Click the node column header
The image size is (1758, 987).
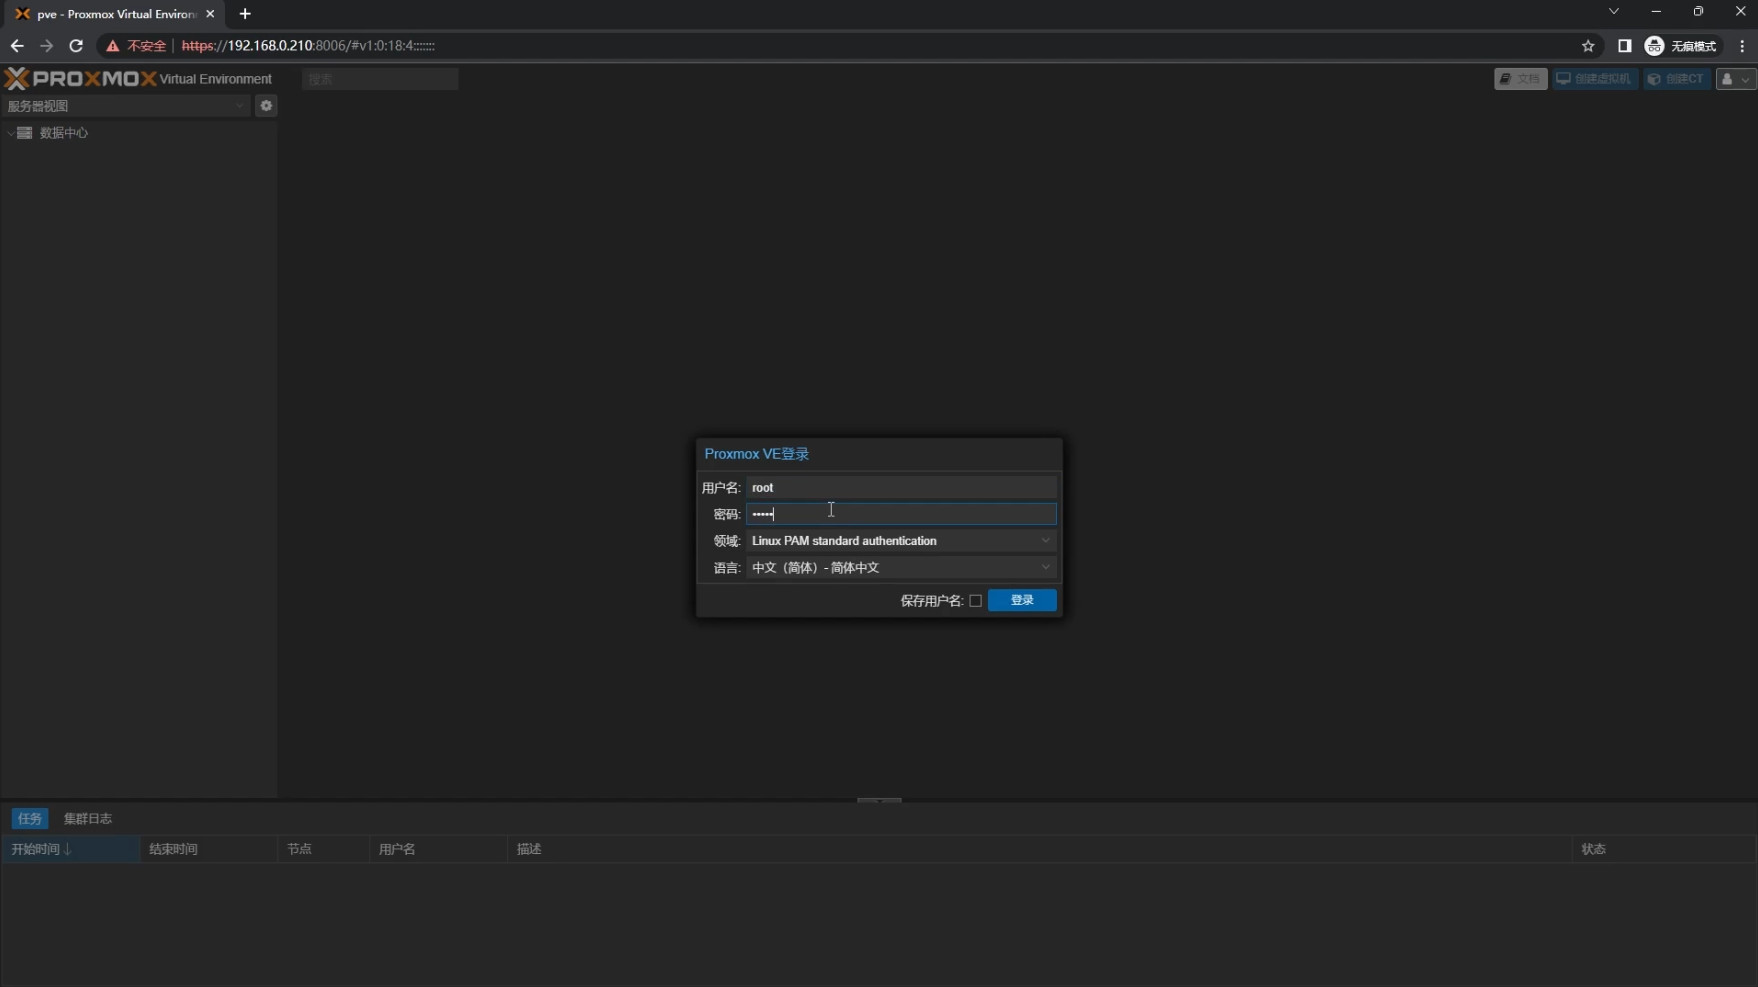coord(324,849)
